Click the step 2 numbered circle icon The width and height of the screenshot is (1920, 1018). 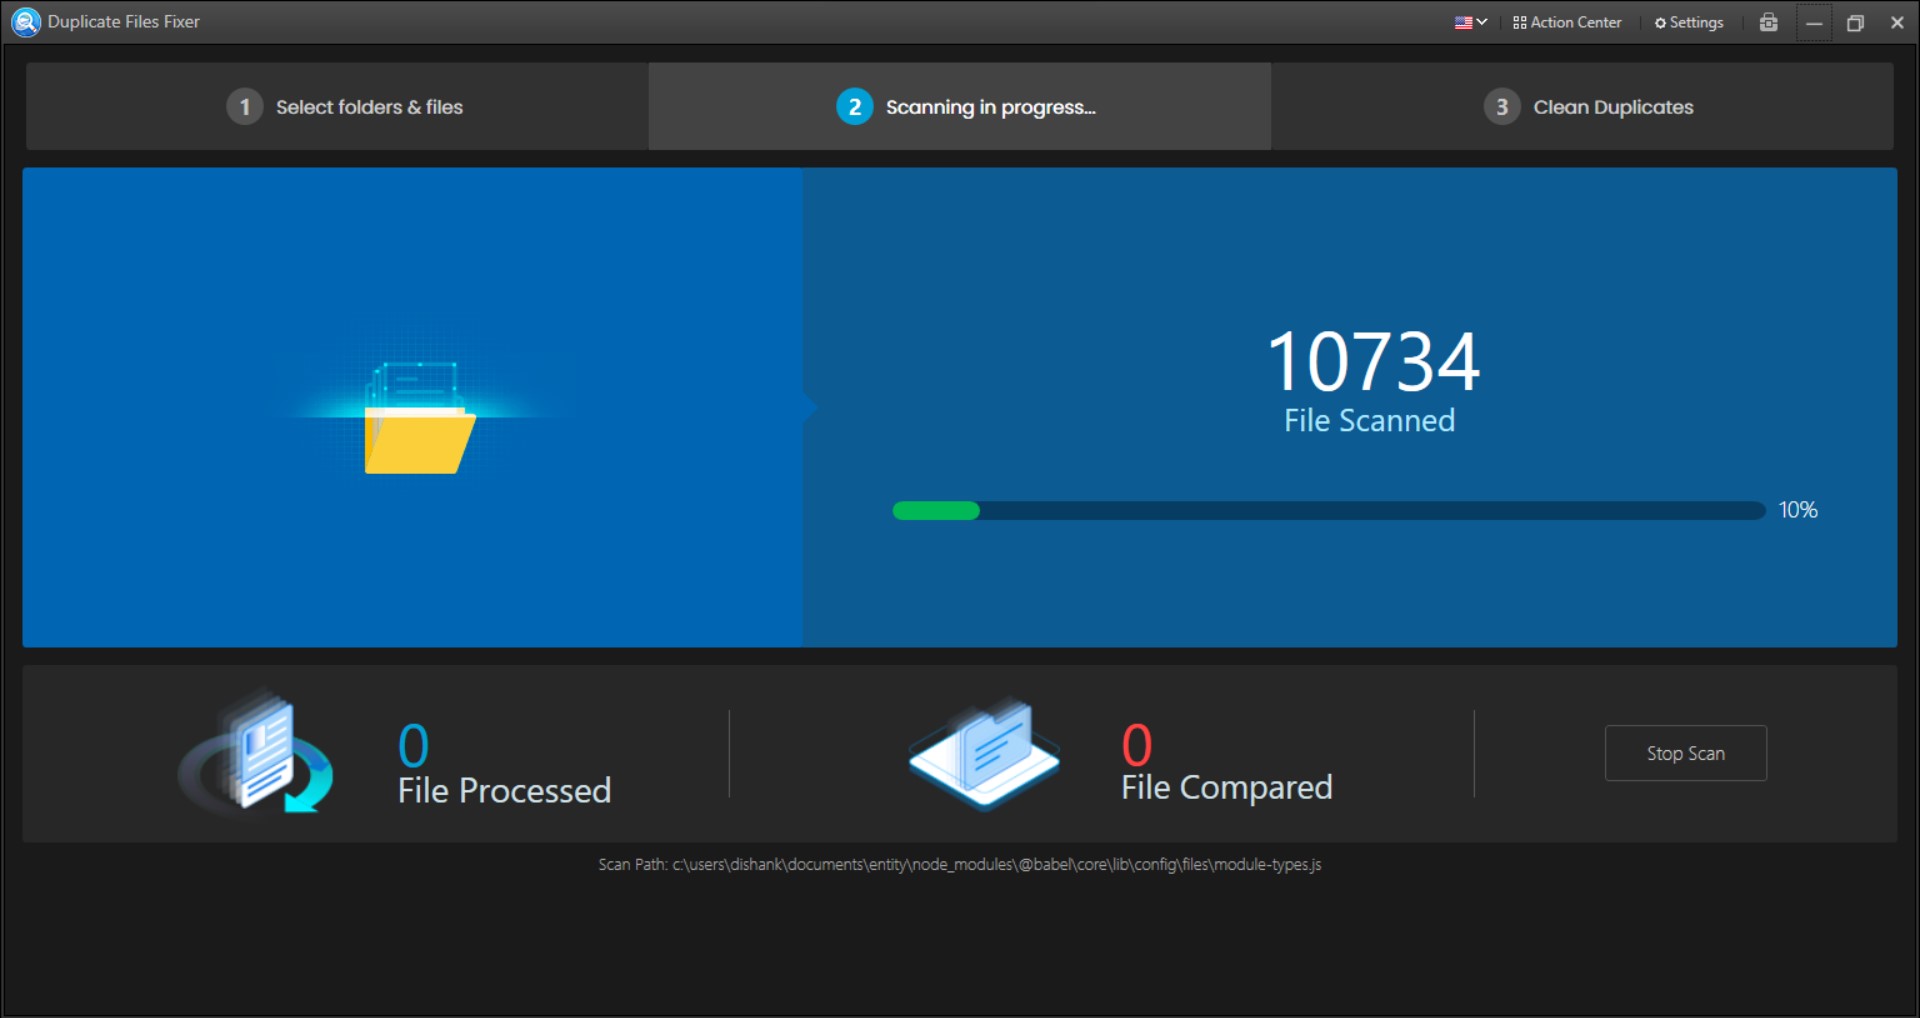pyautogui.click(x=854, y=106)
